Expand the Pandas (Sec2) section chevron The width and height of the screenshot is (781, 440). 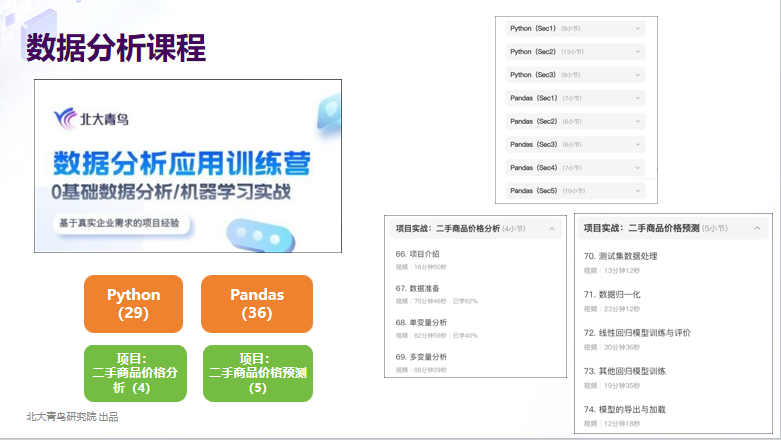(x=638, y=122)
